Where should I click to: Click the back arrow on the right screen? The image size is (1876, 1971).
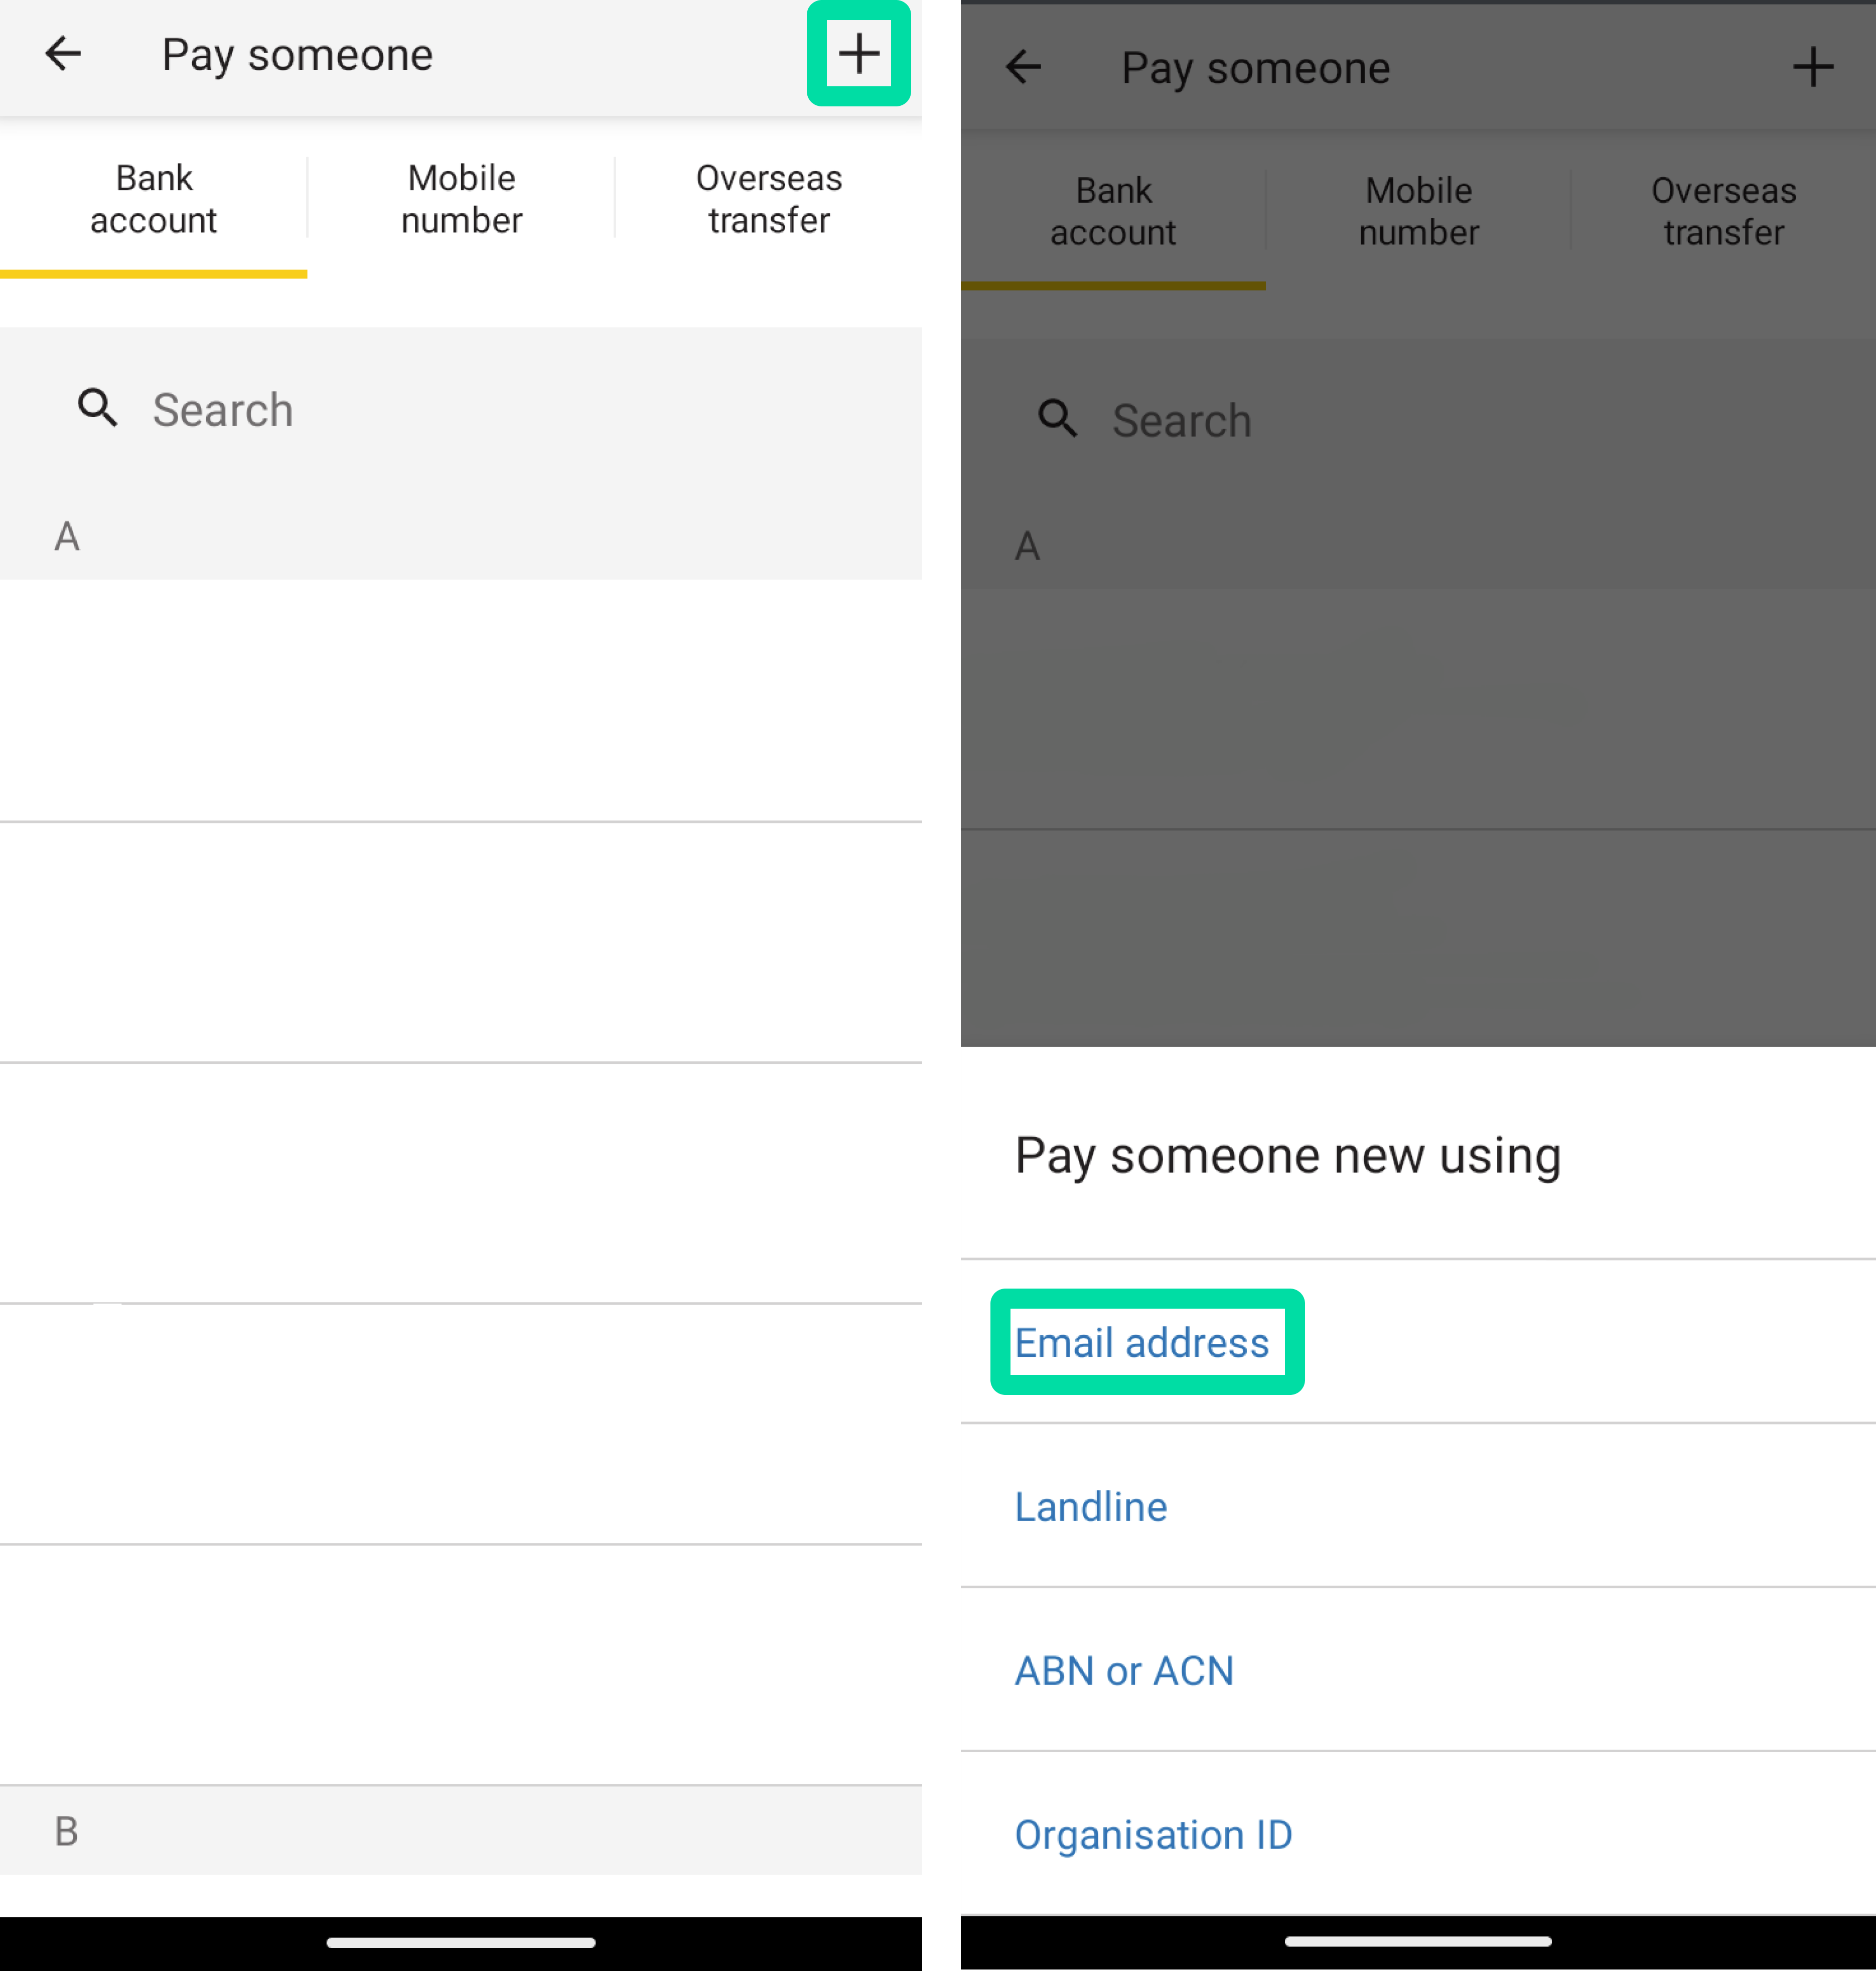(x=1023, y=68)
